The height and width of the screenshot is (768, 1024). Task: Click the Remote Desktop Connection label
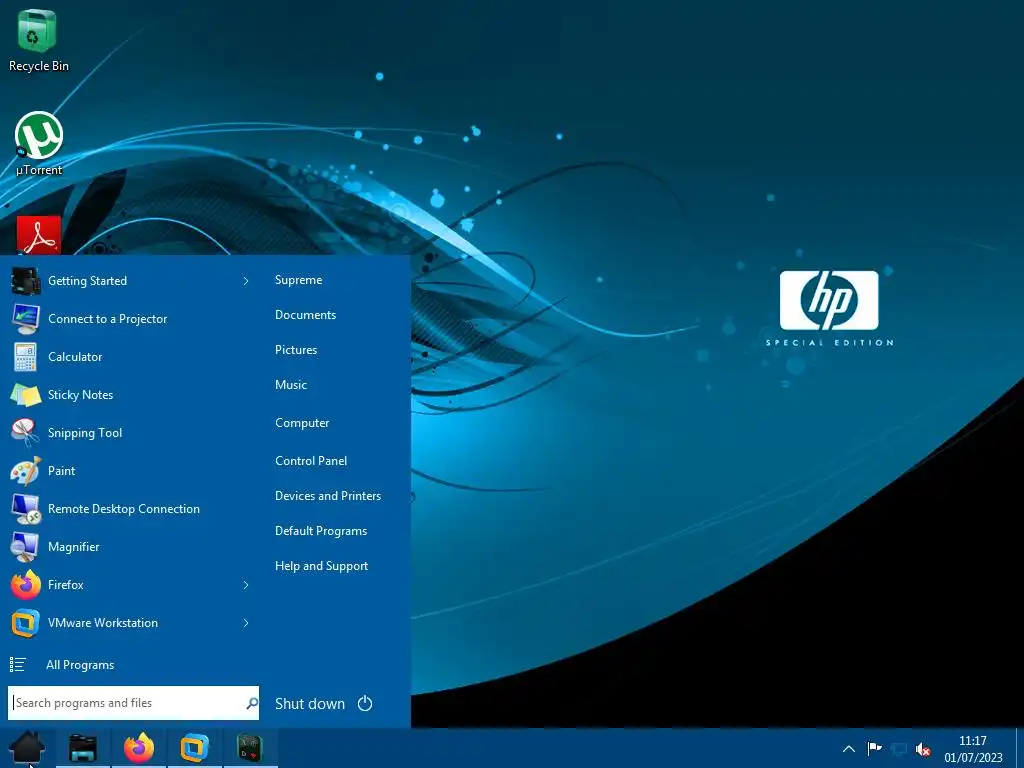click(124, 509)
